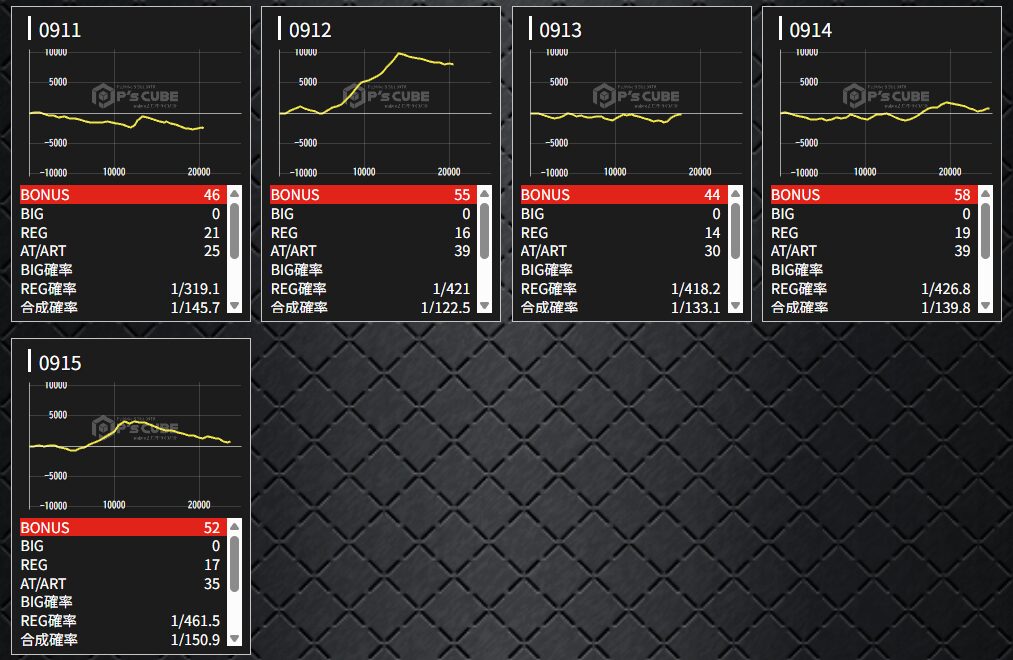The width and height of the screenshot is (1013, 660).
Task: Click REG確率 value 1/418.2
Action: click(x=695, y=289)
